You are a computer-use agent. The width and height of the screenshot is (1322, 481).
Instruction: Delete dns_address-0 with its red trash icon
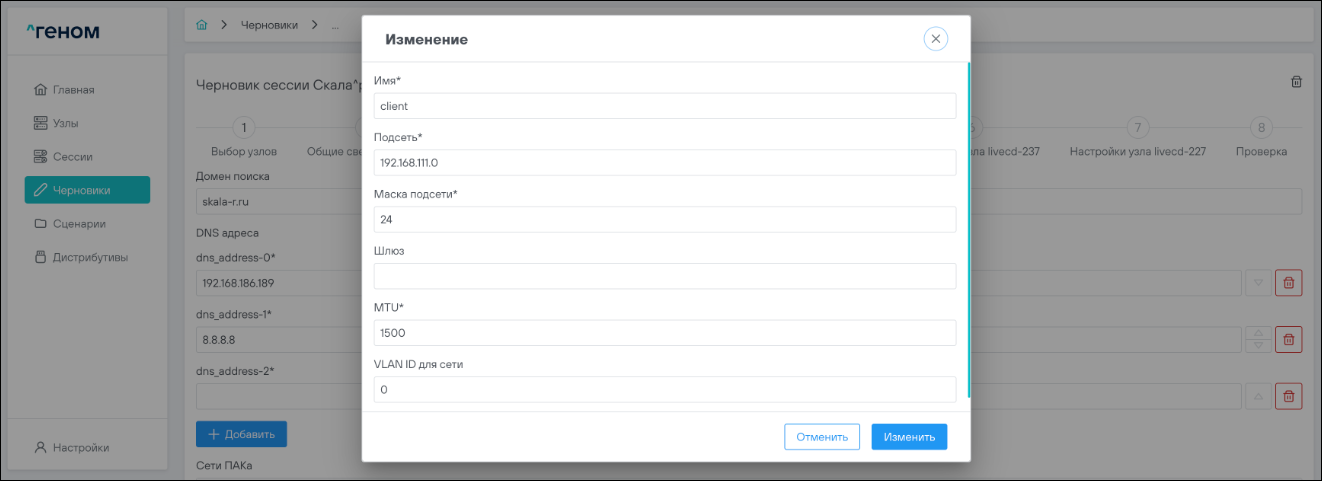1288,283
